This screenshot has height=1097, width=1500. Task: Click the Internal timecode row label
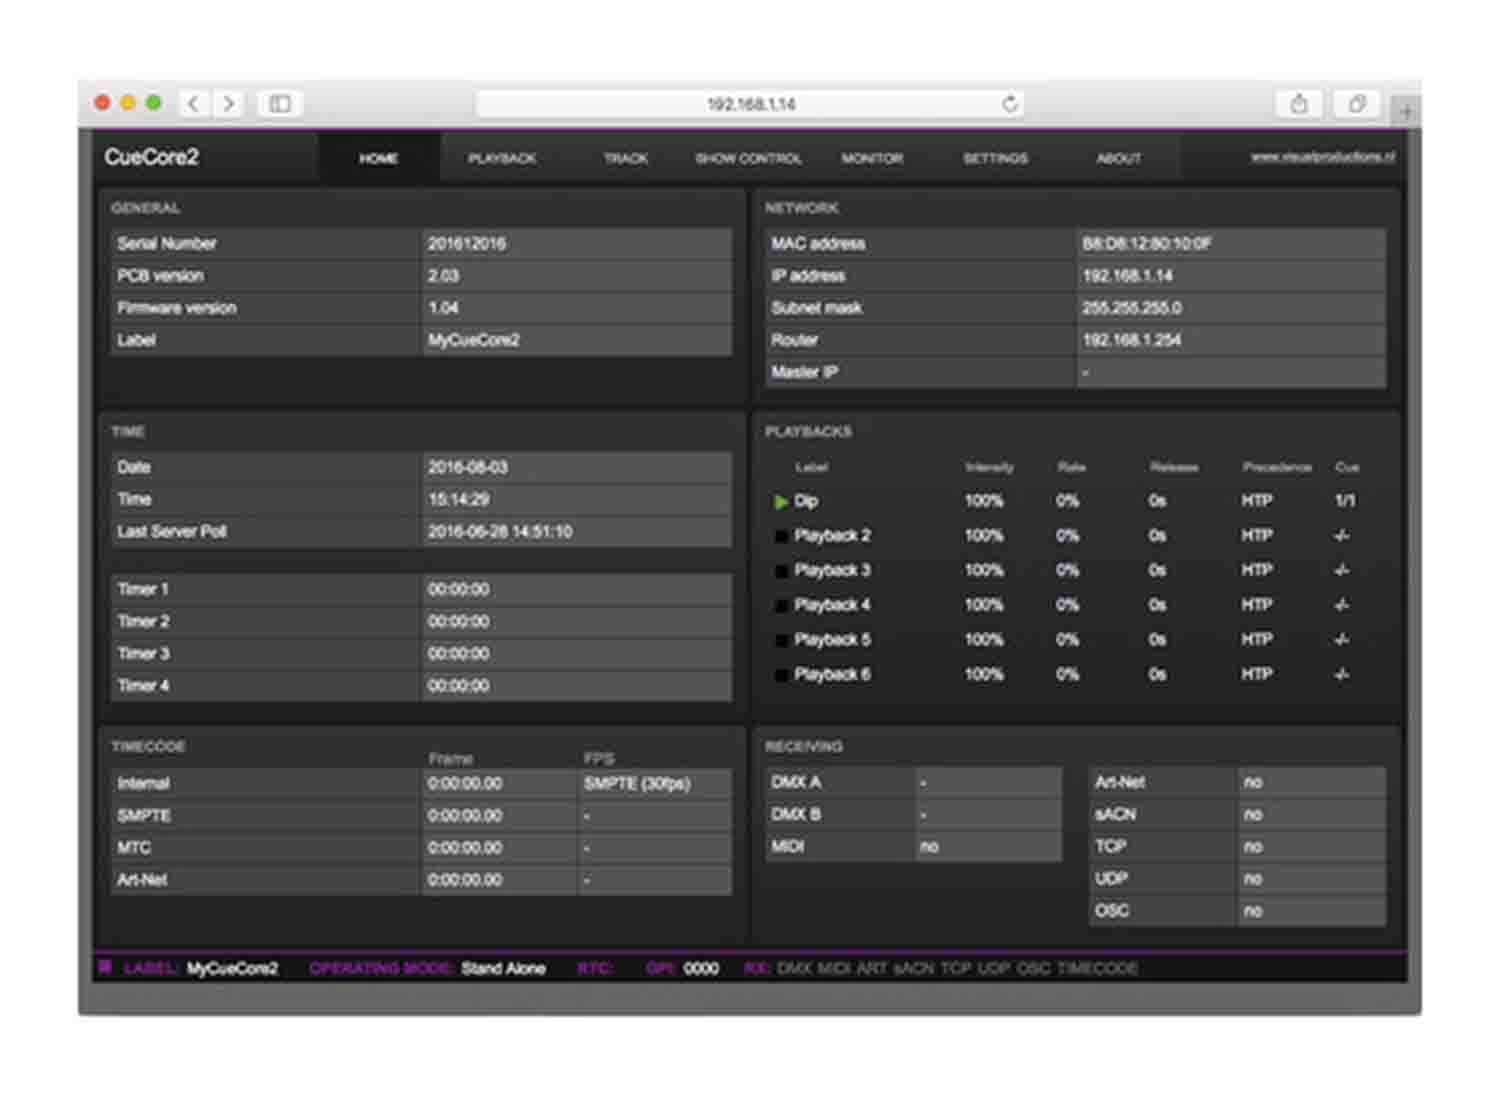pyautogui.click(x=143, y=783)
